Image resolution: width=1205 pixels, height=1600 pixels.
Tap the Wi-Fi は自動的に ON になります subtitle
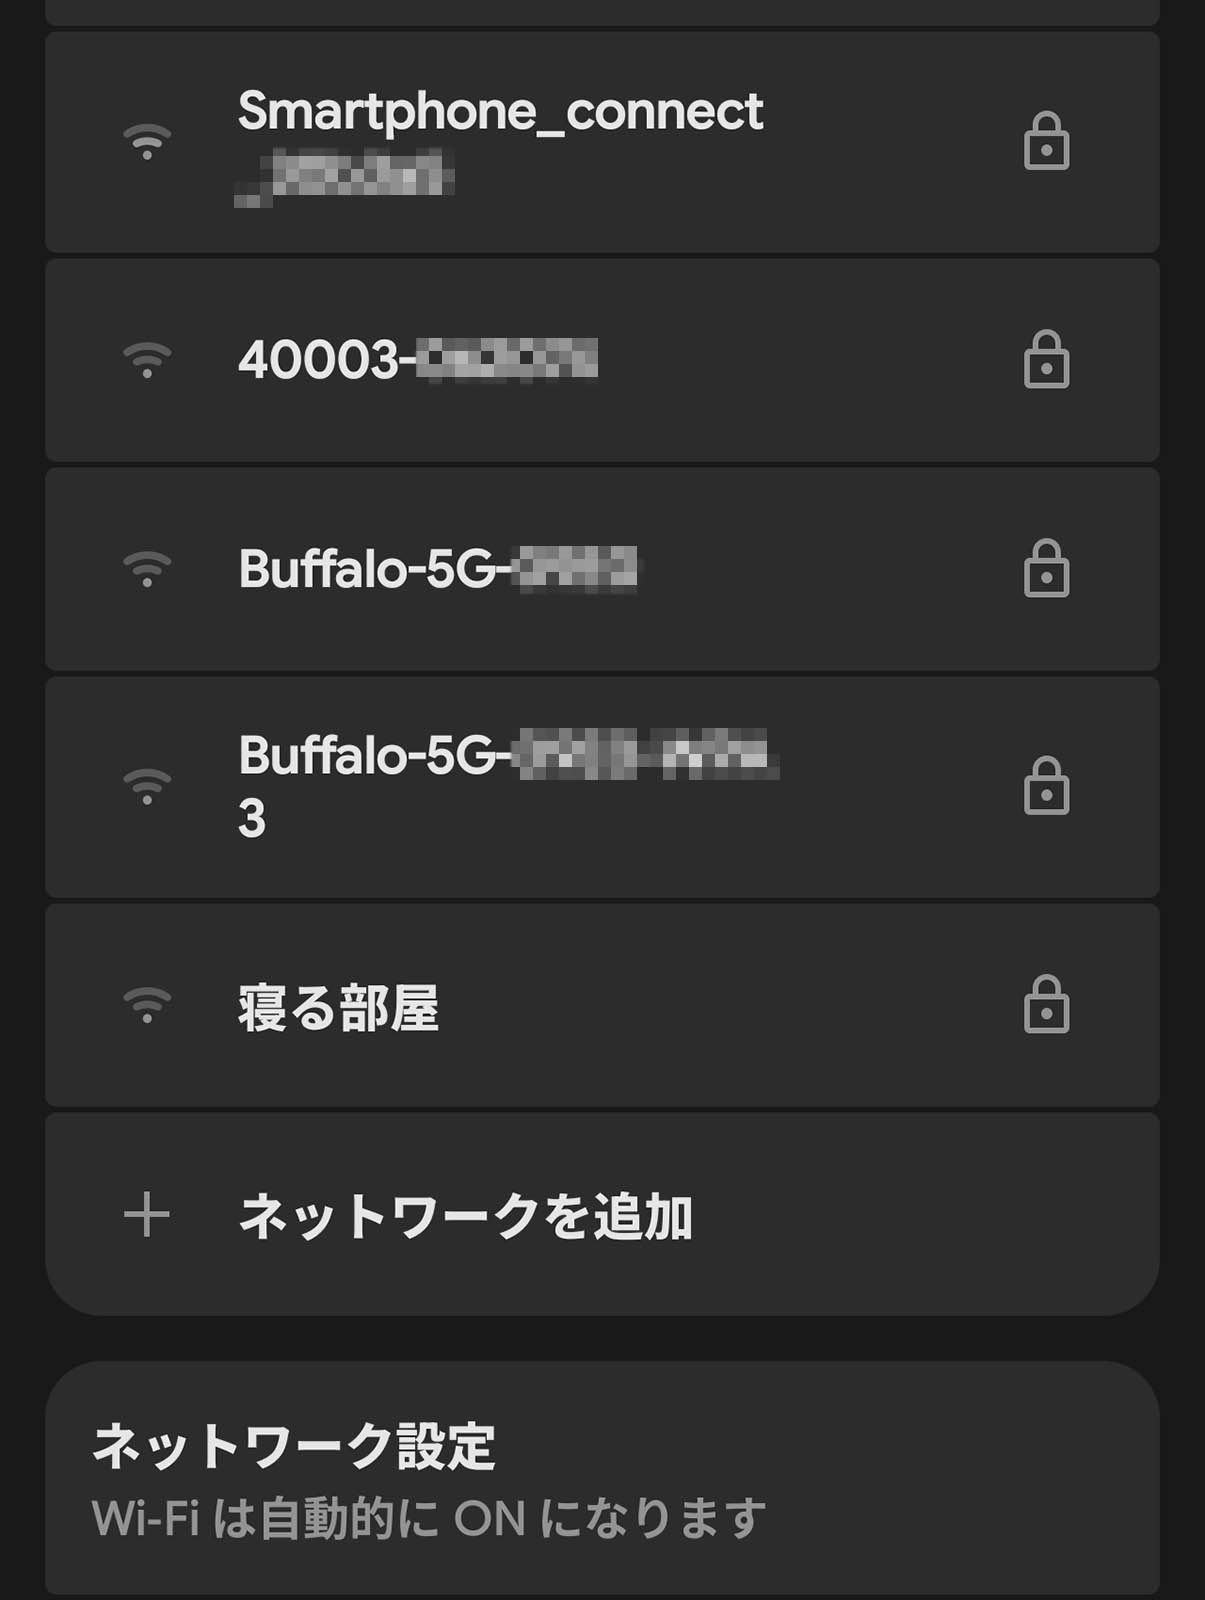(428, 1519)
